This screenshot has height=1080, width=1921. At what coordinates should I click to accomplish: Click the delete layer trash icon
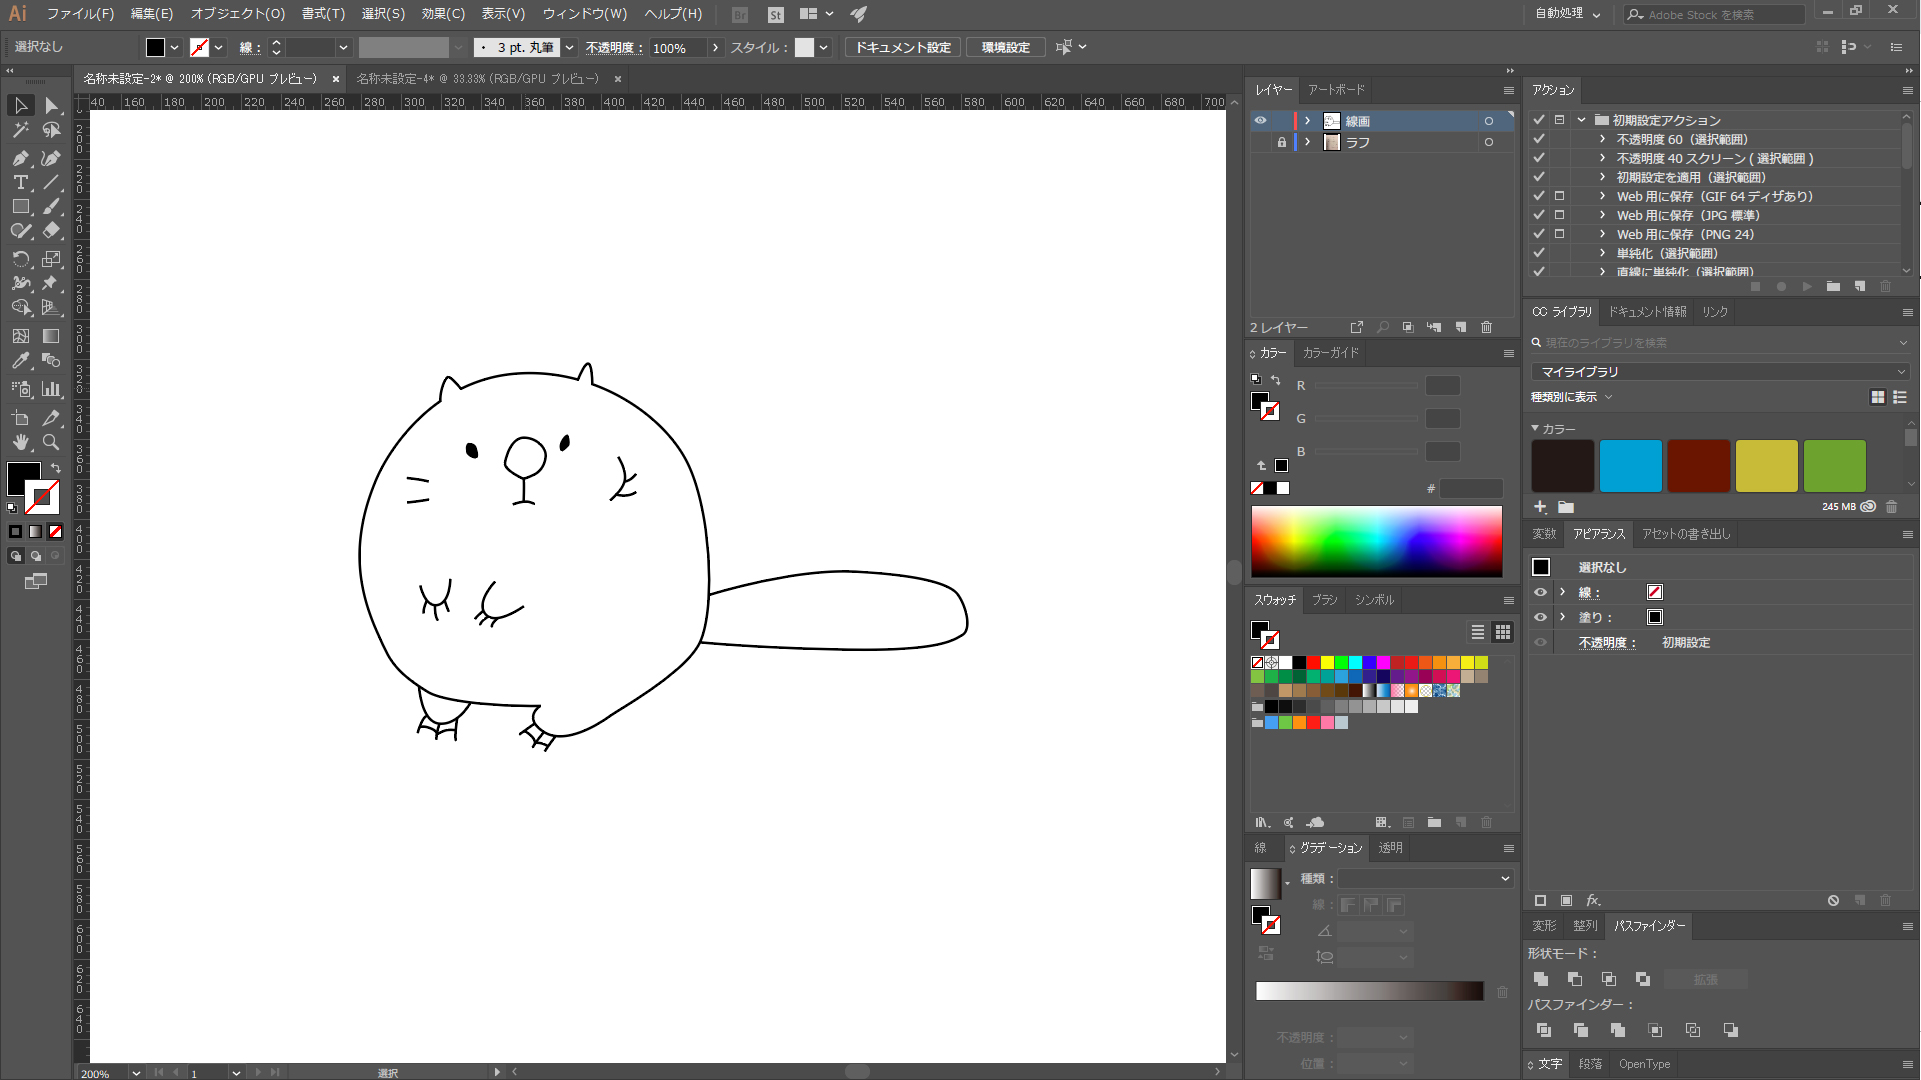1487,327
